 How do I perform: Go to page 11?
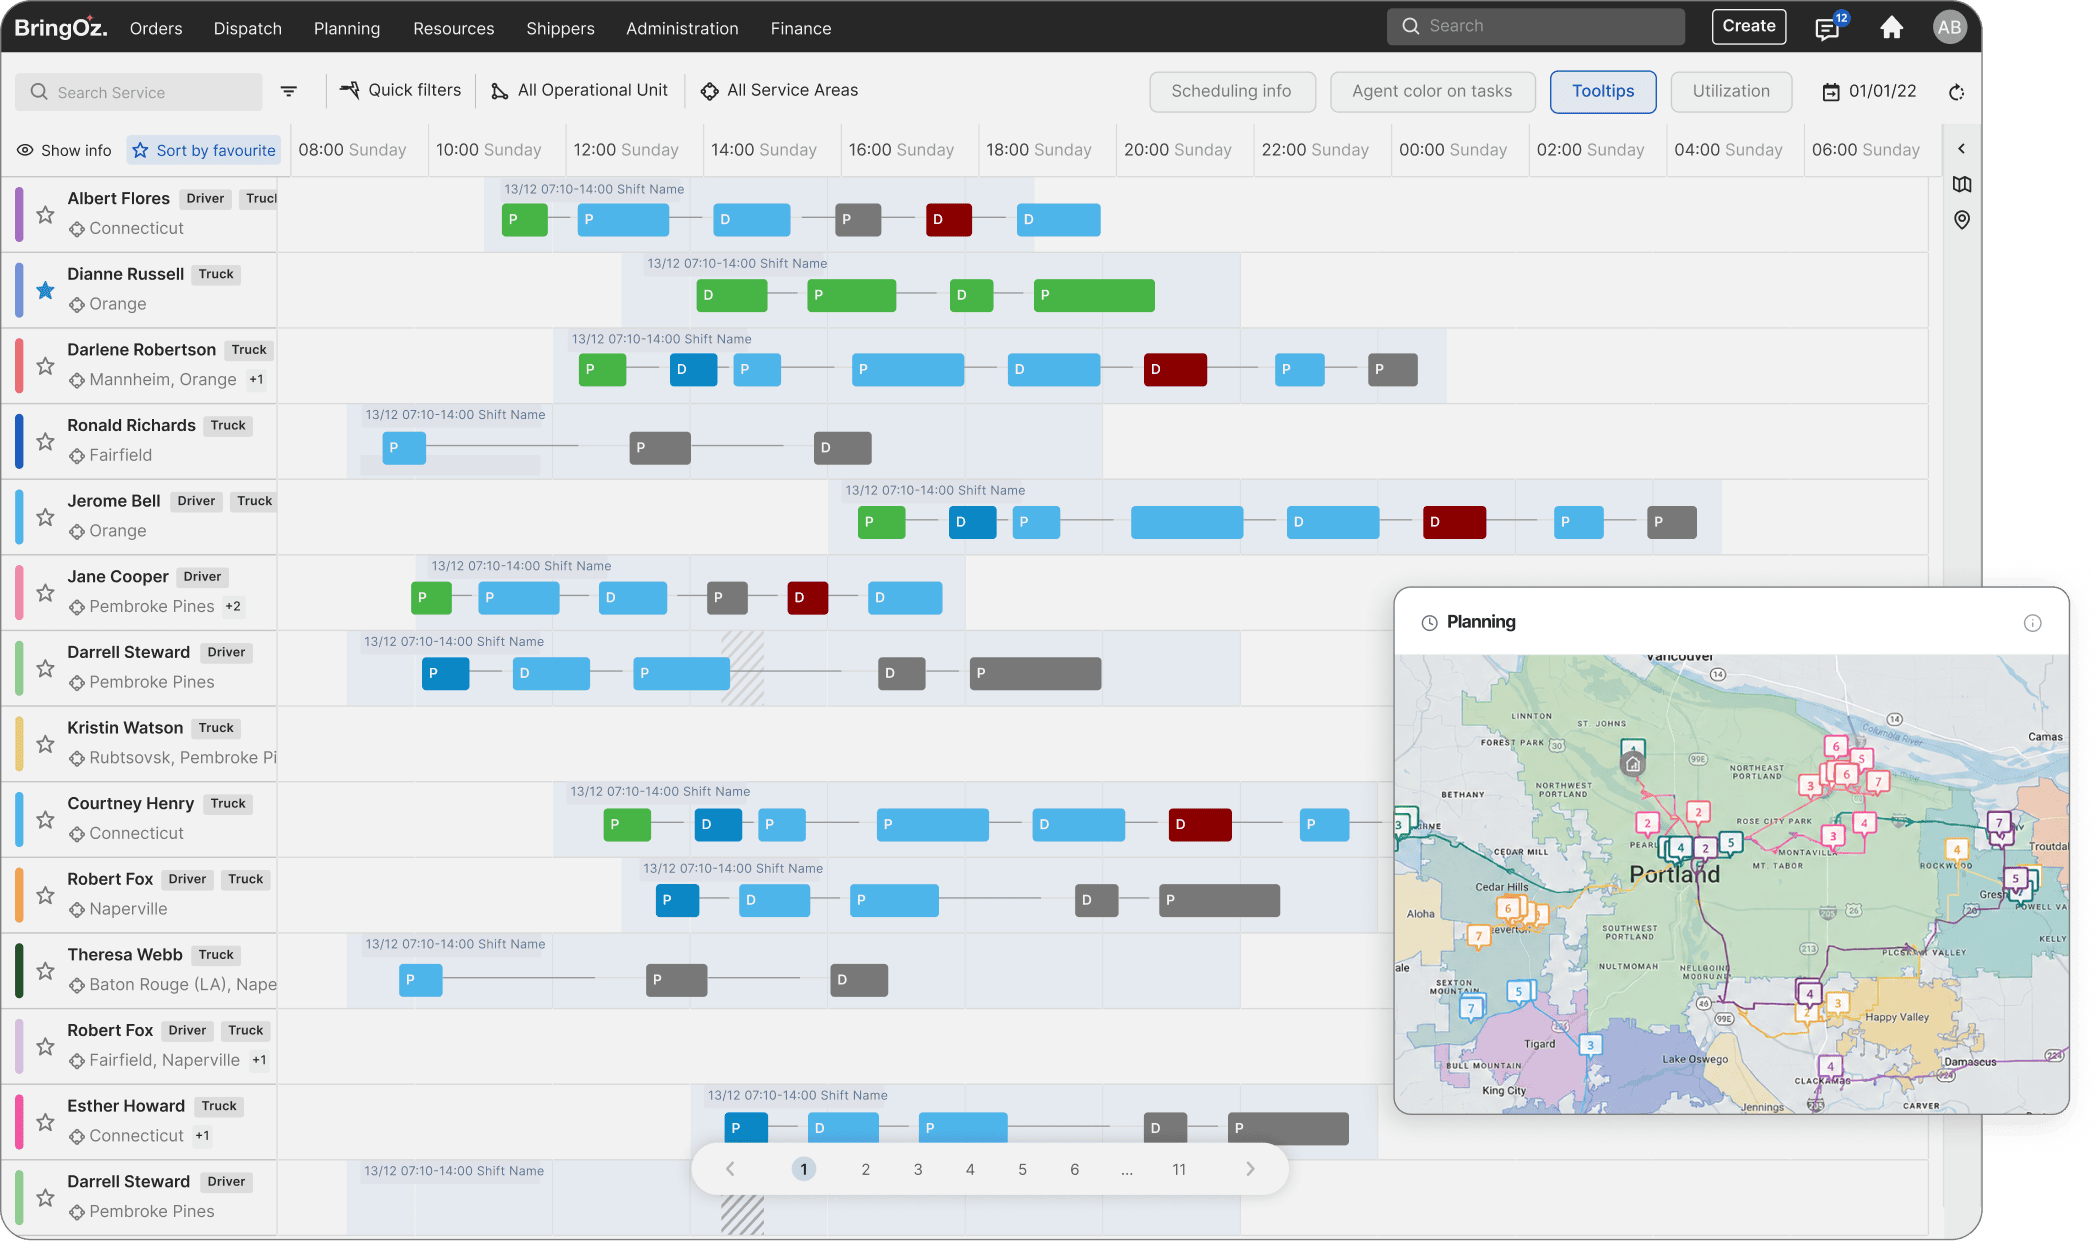coord(1179,1169)
